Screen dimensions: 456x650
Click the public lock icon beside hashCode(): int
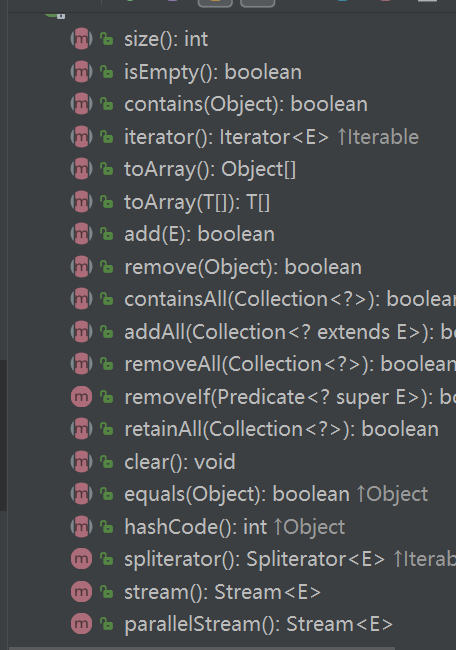pyautogui.click(x=107, y=527)
